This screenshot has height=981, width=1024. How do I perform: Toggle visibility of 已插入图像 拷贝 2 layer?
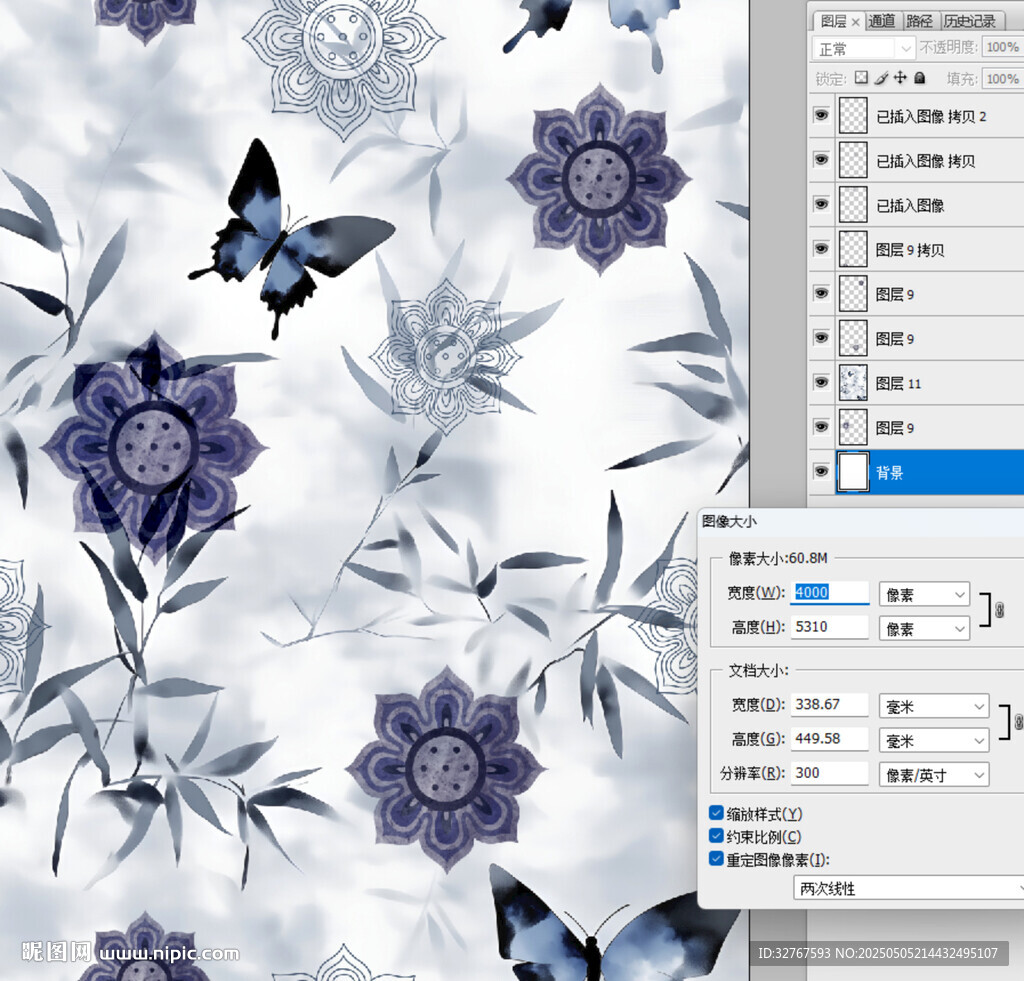pos(821,116)
